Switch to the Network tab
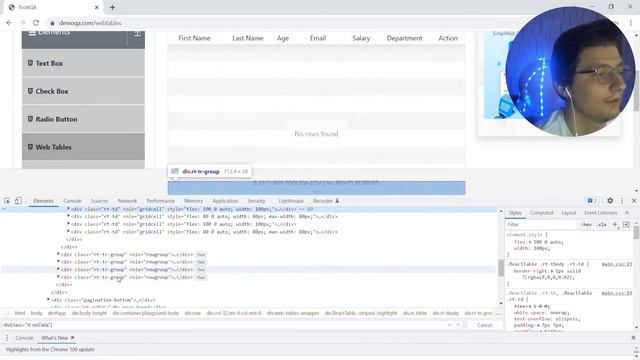 (x=127, y=201)
